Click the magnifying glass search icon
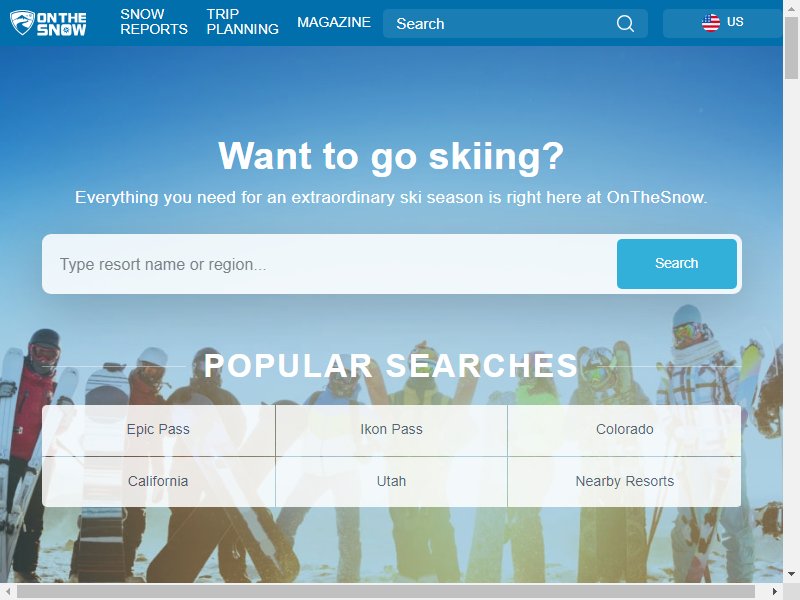 [x=625, y=23]
